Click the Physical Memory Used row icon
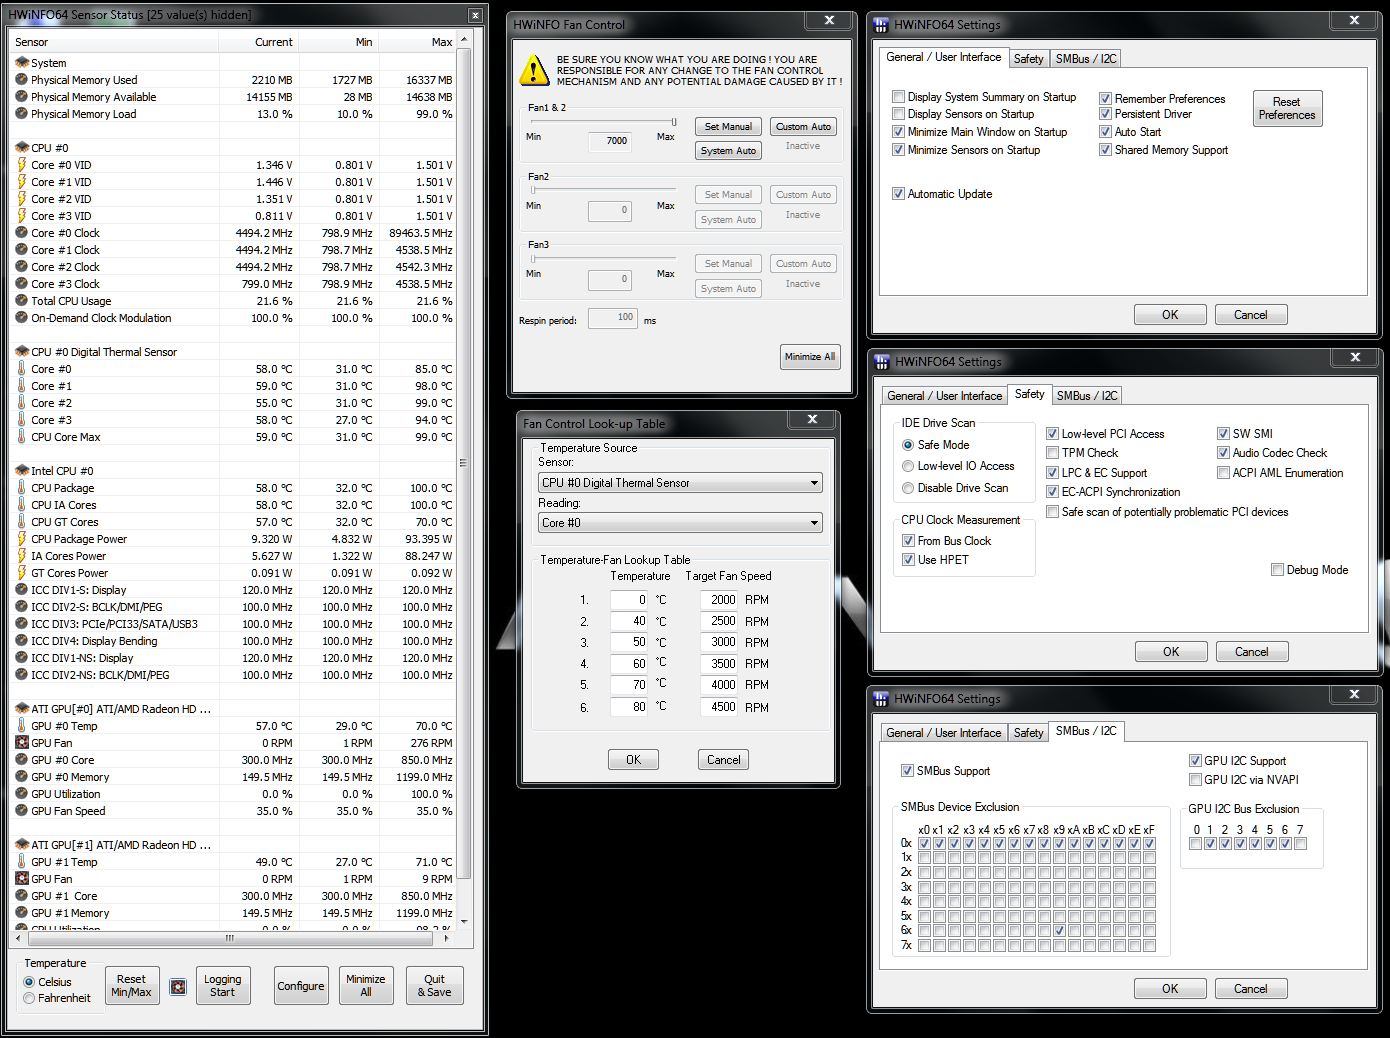The height and width of the screenshot is (1038, 1390). [22, 80]
